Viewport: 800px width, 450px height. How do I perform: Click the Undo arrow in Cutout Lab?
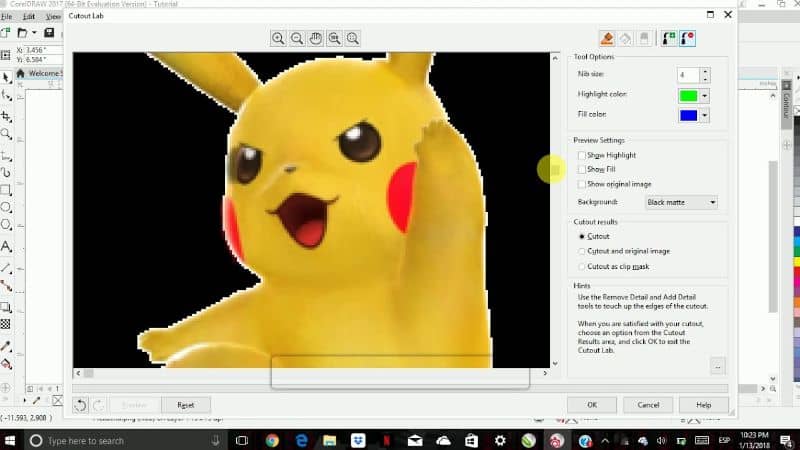click(80, 405)
